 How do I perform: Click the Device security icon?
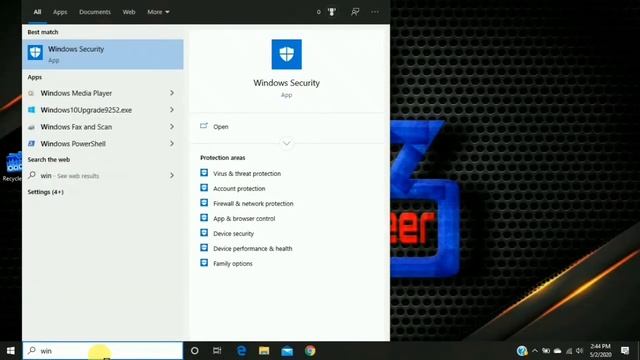pyautogui.click(x=204, y=233)
